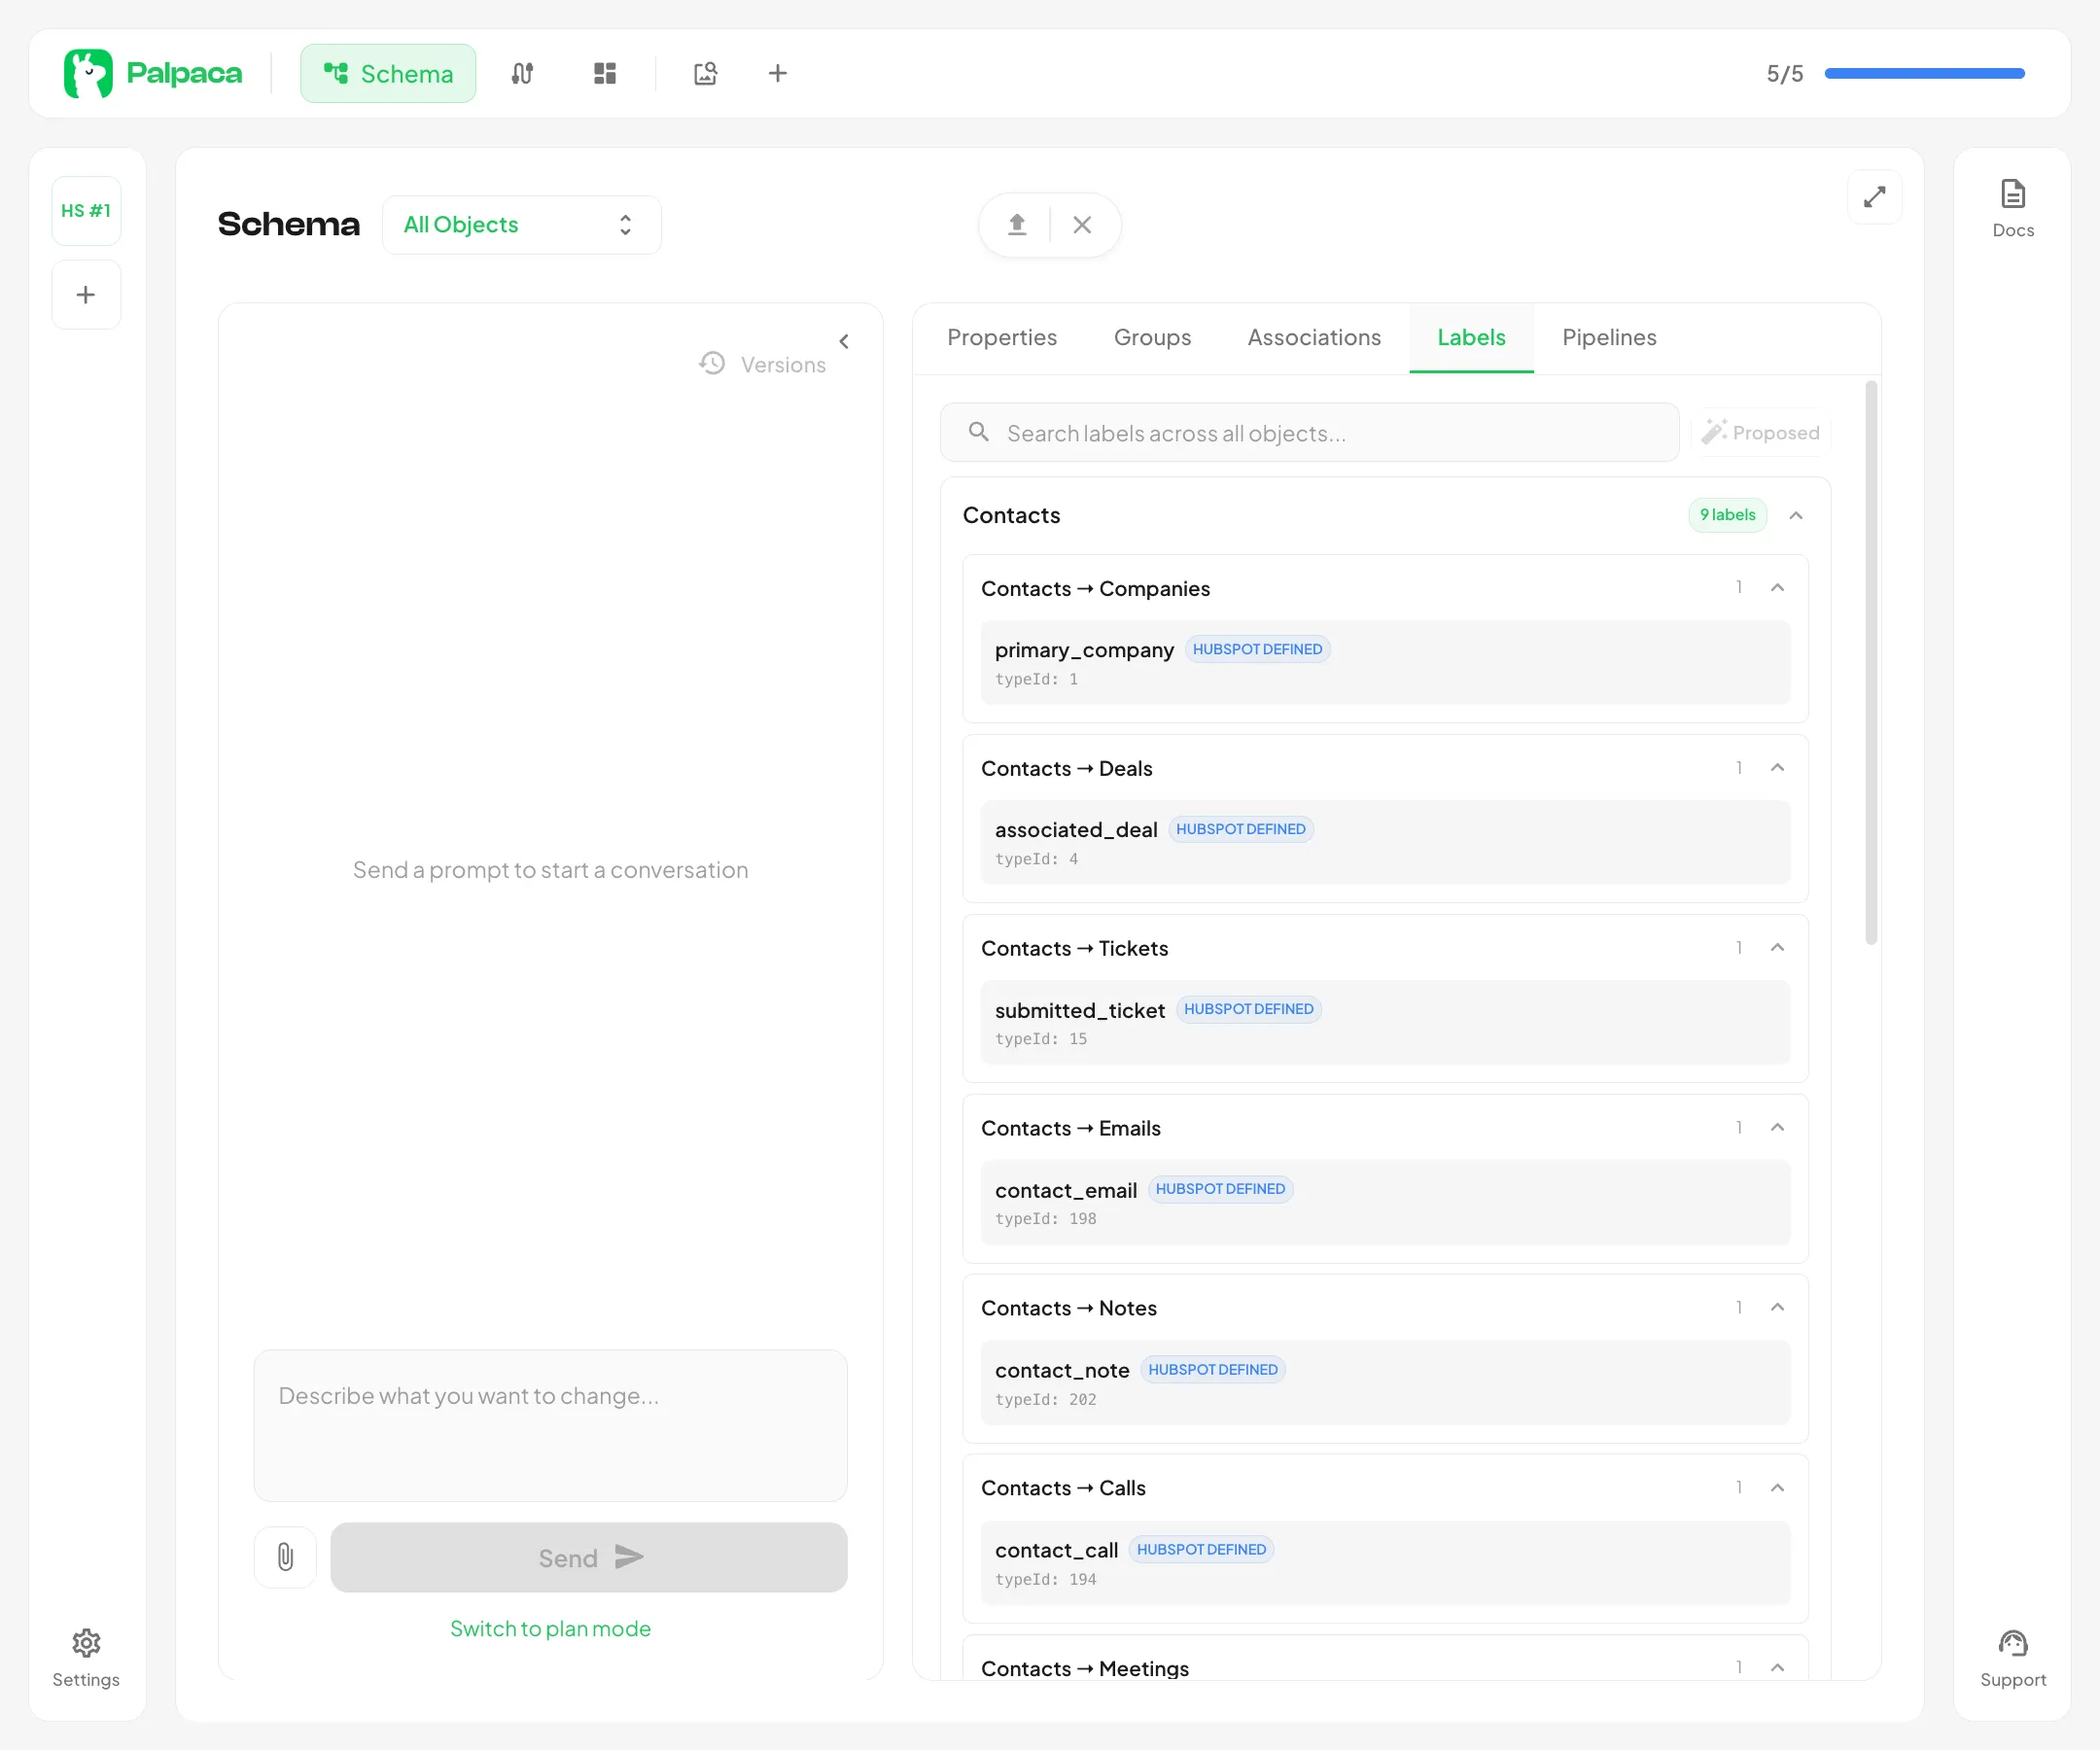Open the flow tuning icon in top bar

522,73
